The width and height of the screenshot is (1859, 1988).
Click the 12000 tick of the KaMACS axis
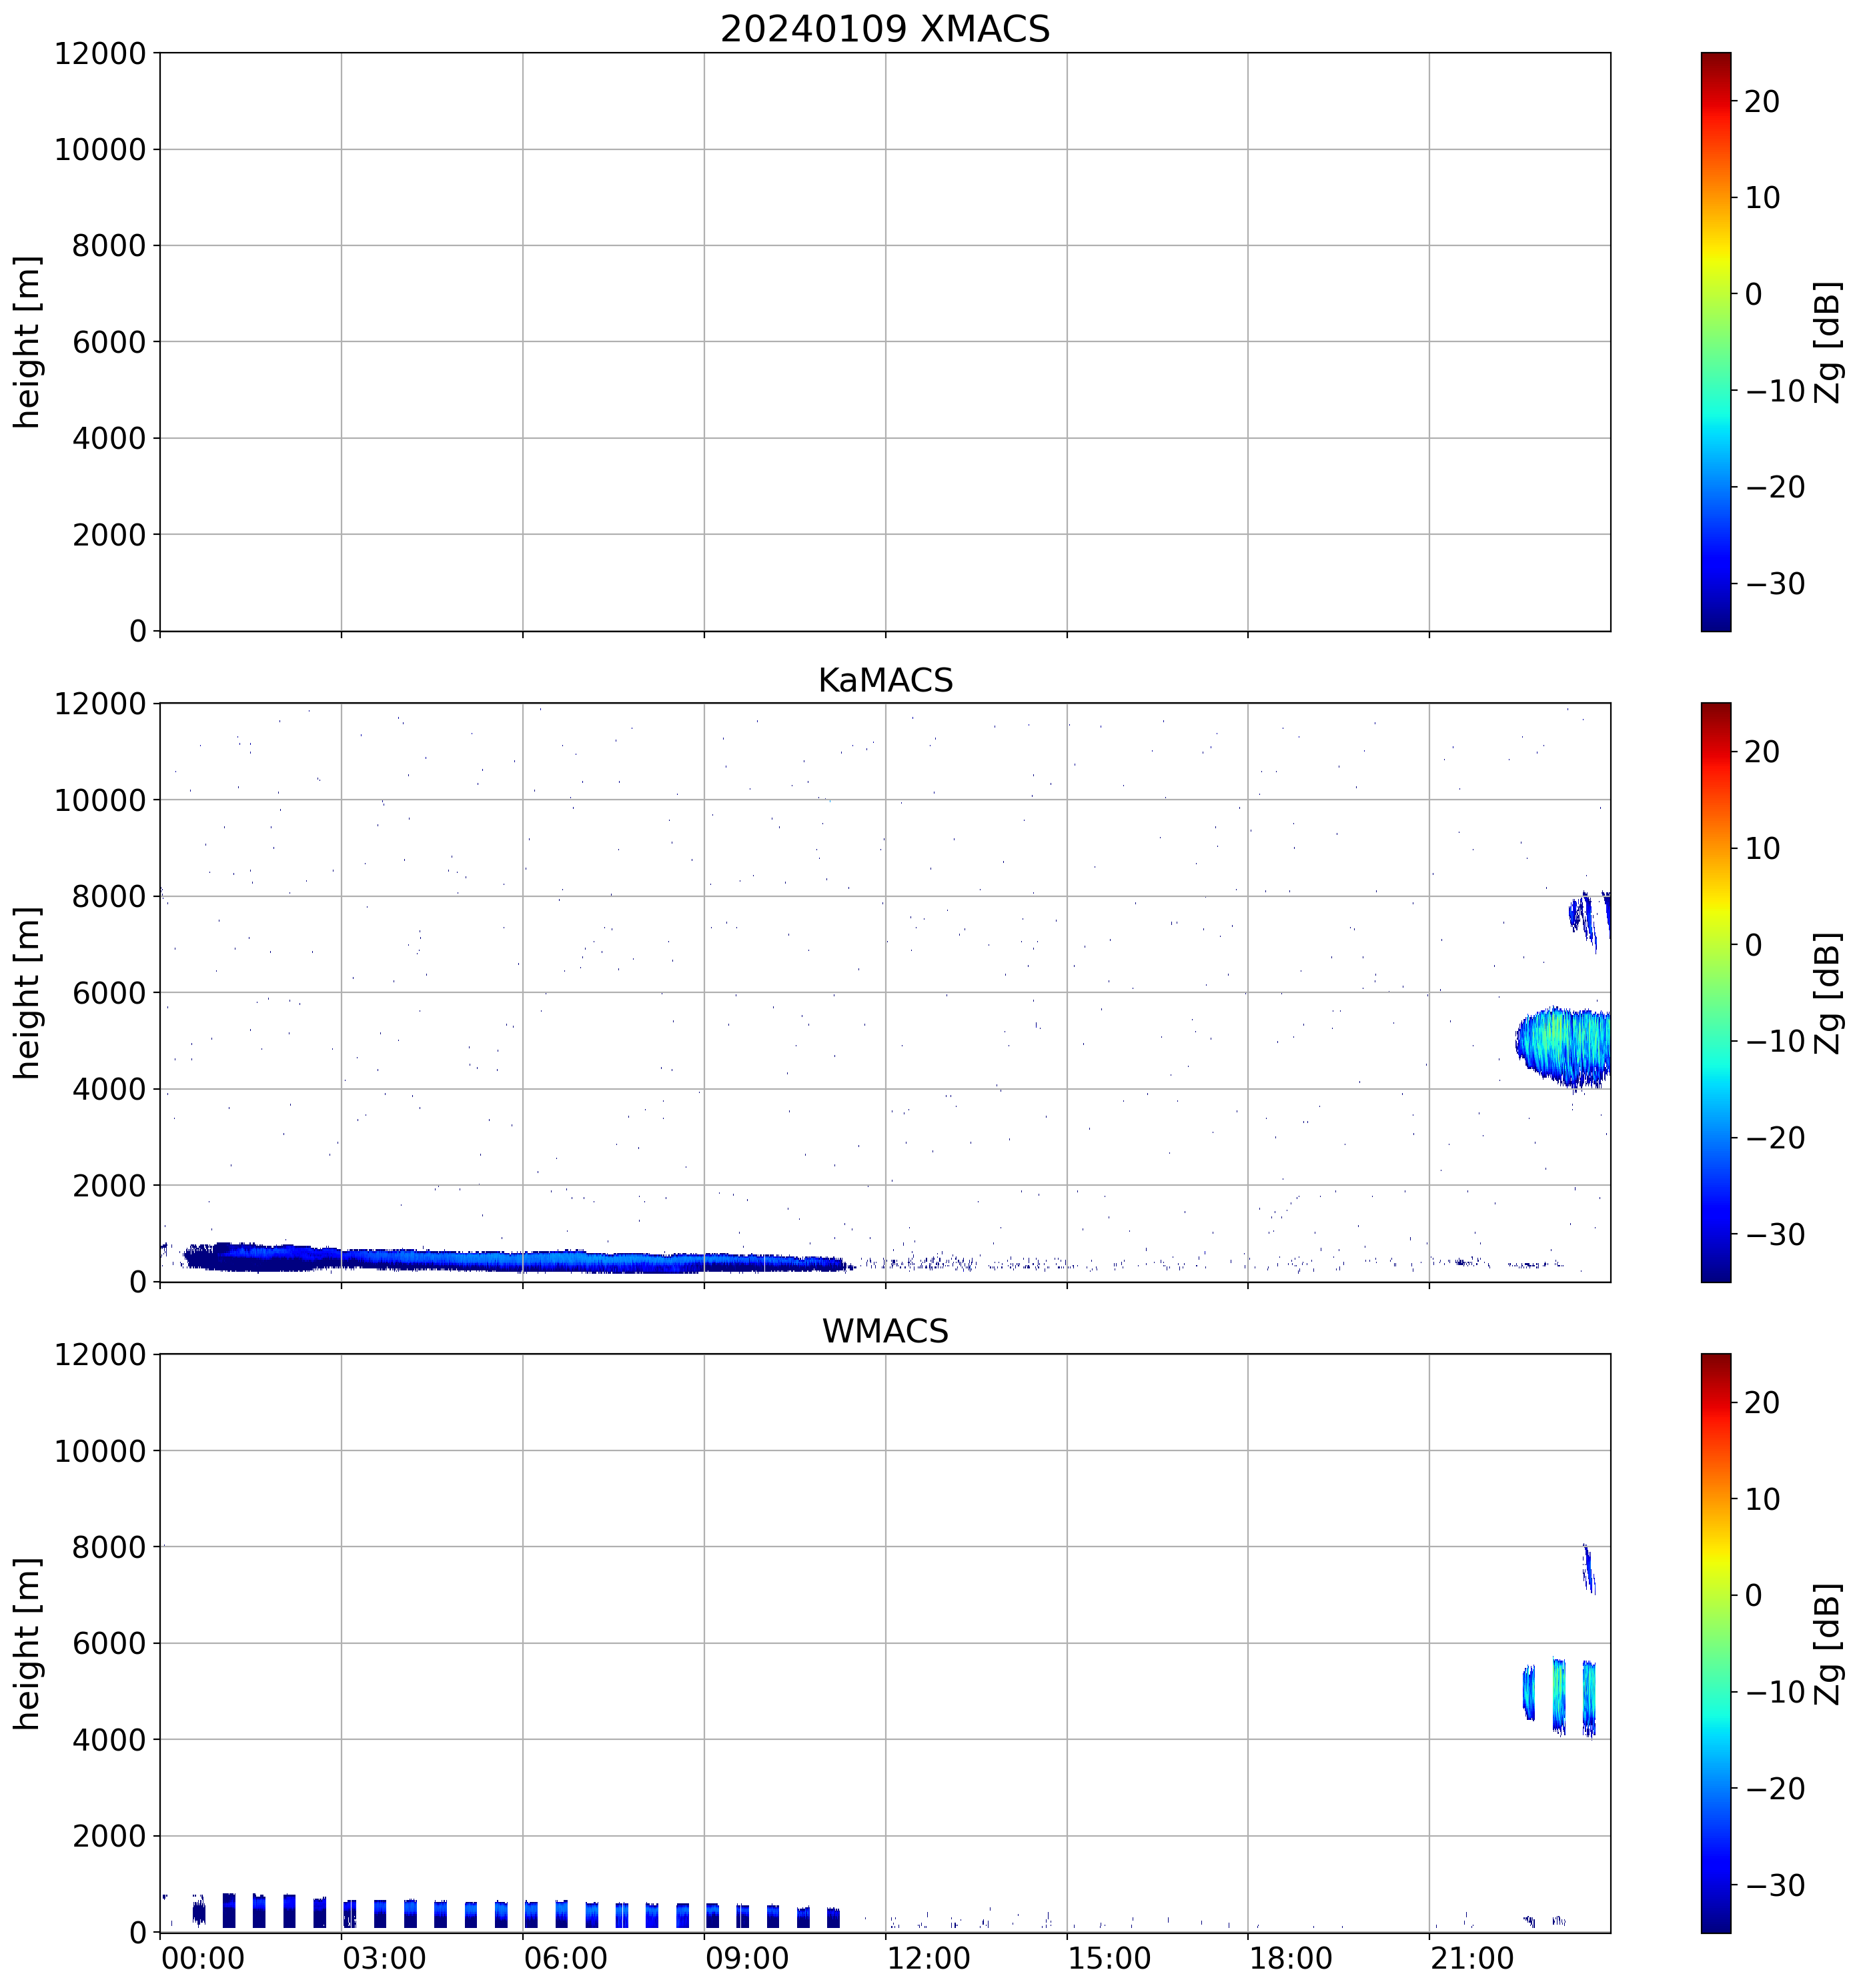(x=100, y=704)
